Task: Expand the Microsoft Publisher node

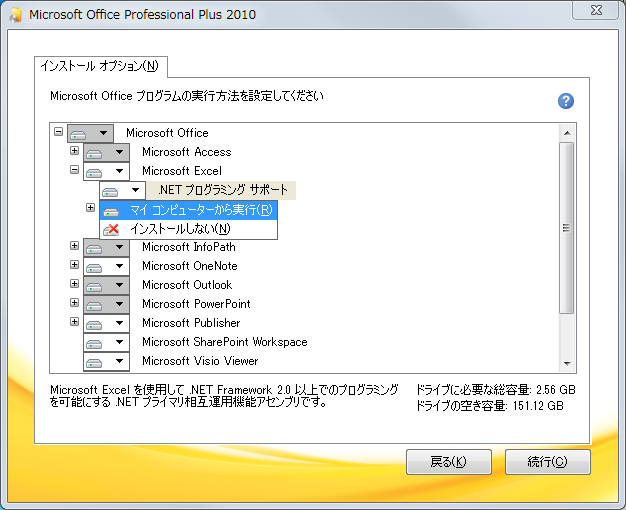Action: (74, 321)
